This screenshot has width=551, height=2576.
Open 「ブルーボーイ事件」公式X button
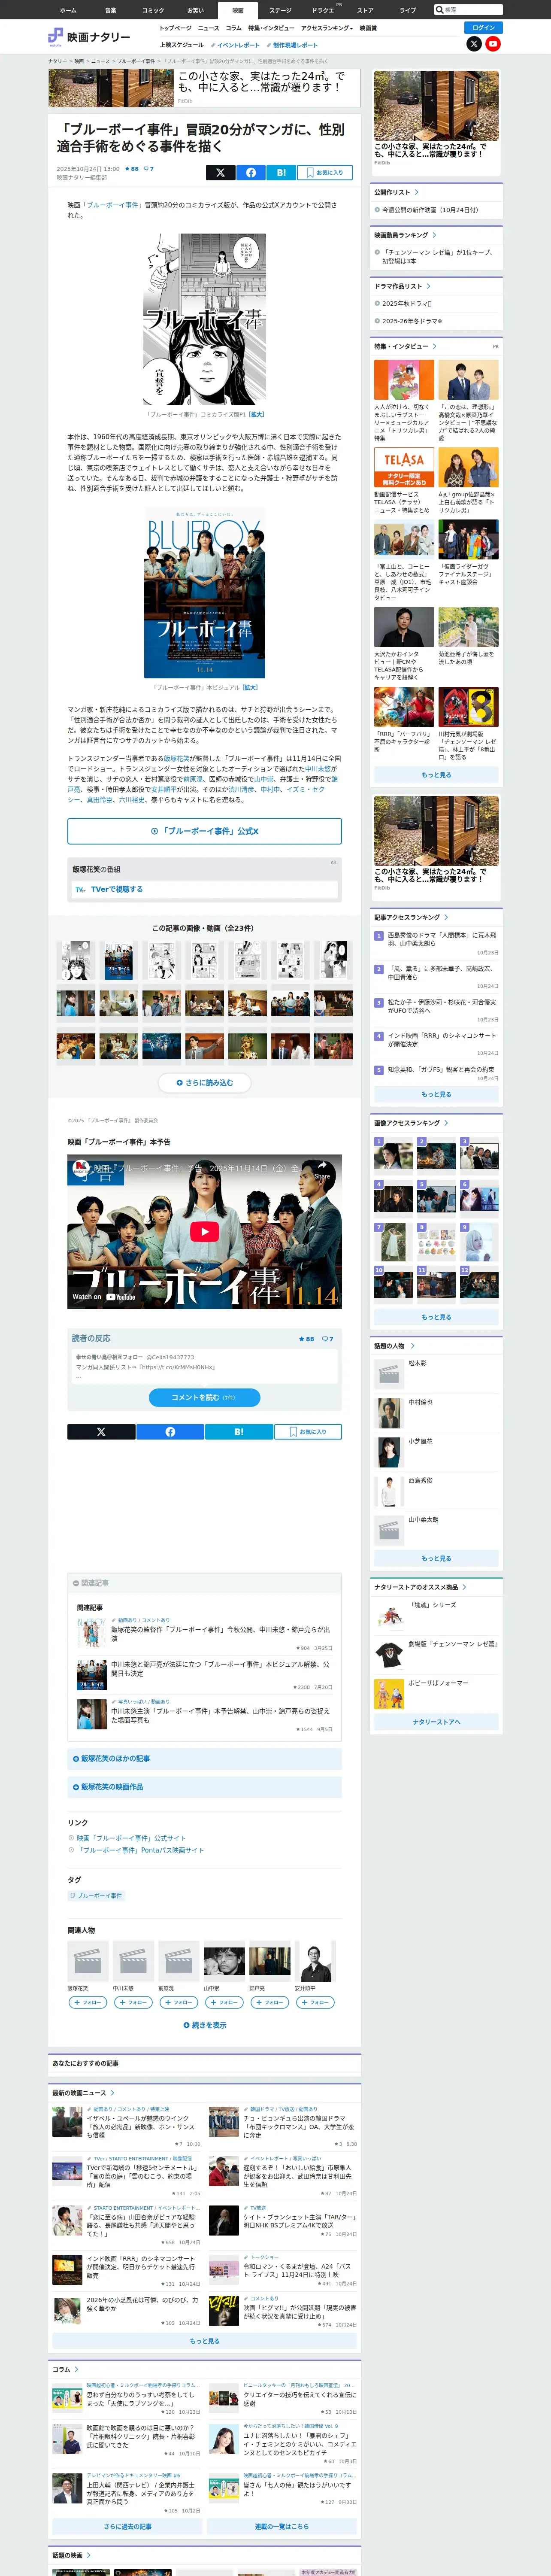[x=205, y=831]
